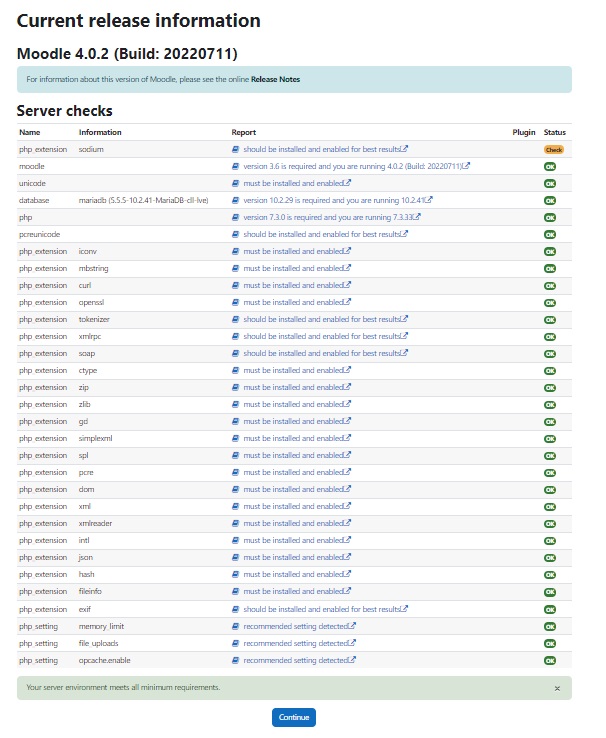Click the OK badge in the moodle row
Image resolution: width=606 pixels, height=738 pixels.
pyautogui.click(x=550, y=167)
